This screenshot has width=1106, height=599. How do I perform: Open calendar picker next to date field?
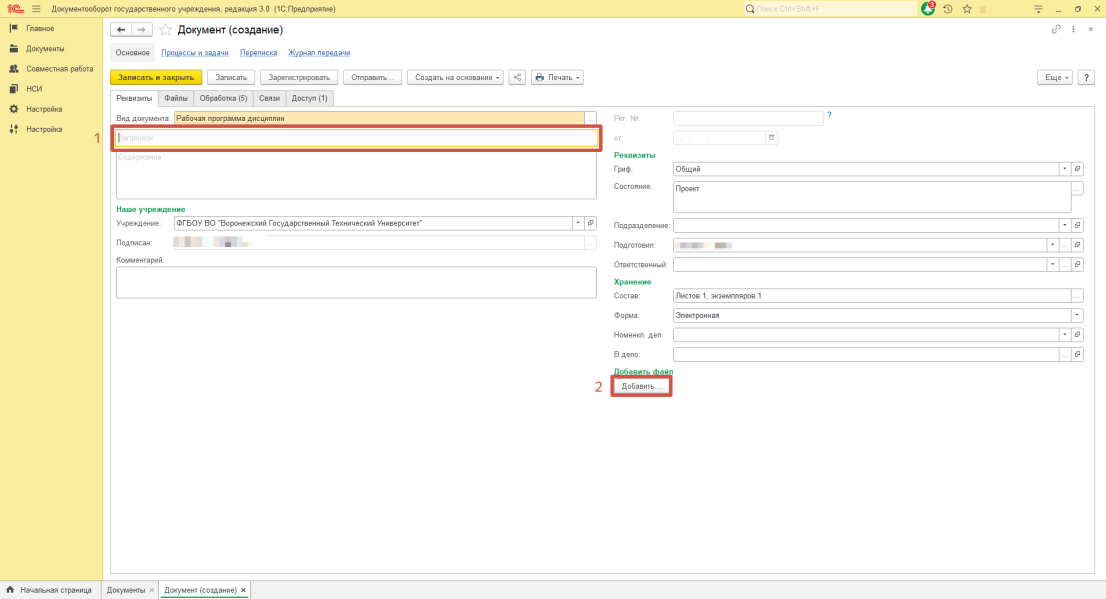(x=771, y=138)
